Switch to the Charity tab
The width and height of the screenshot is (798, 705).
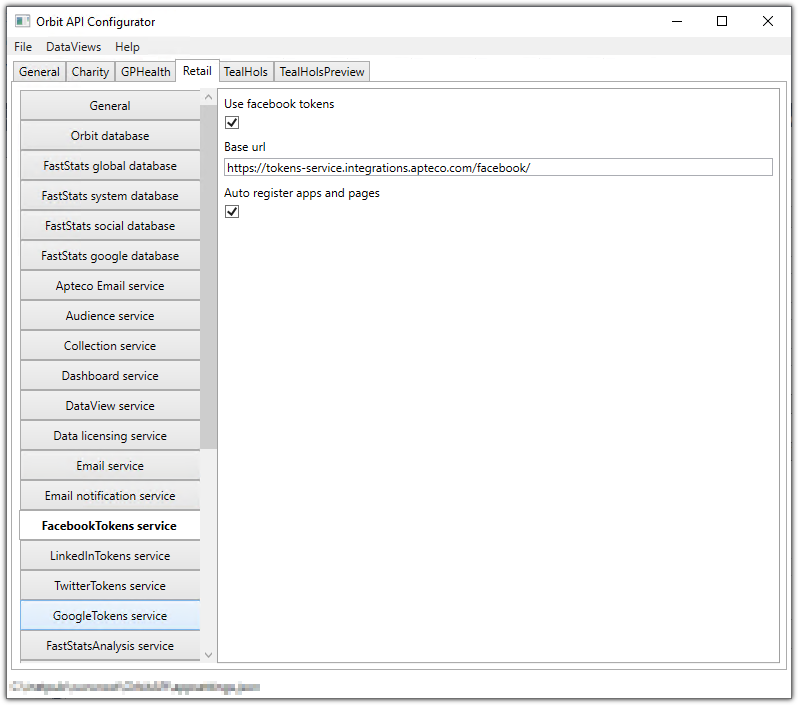pos(90,72)
